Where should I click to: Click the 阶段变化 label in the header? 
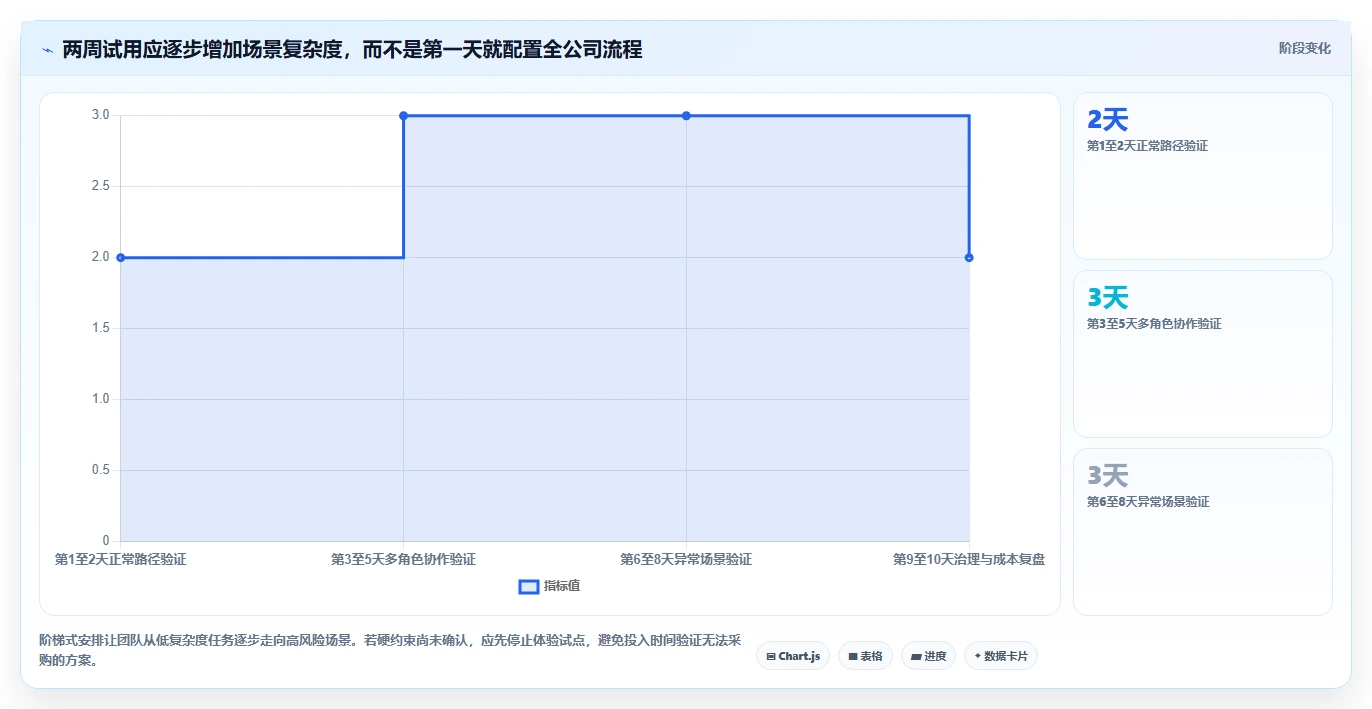[1305, 48]
